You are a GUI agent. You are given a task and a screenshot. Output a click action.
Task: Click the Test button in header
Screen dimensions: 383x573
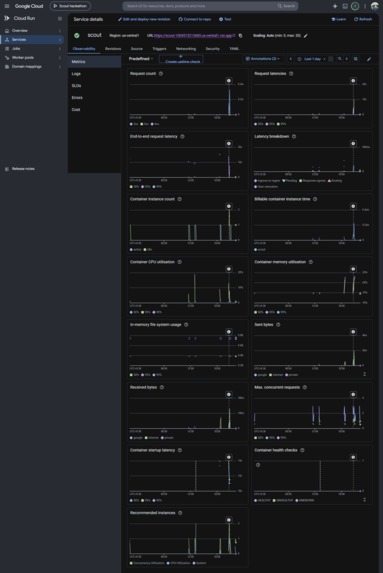[x=225, y=19]
